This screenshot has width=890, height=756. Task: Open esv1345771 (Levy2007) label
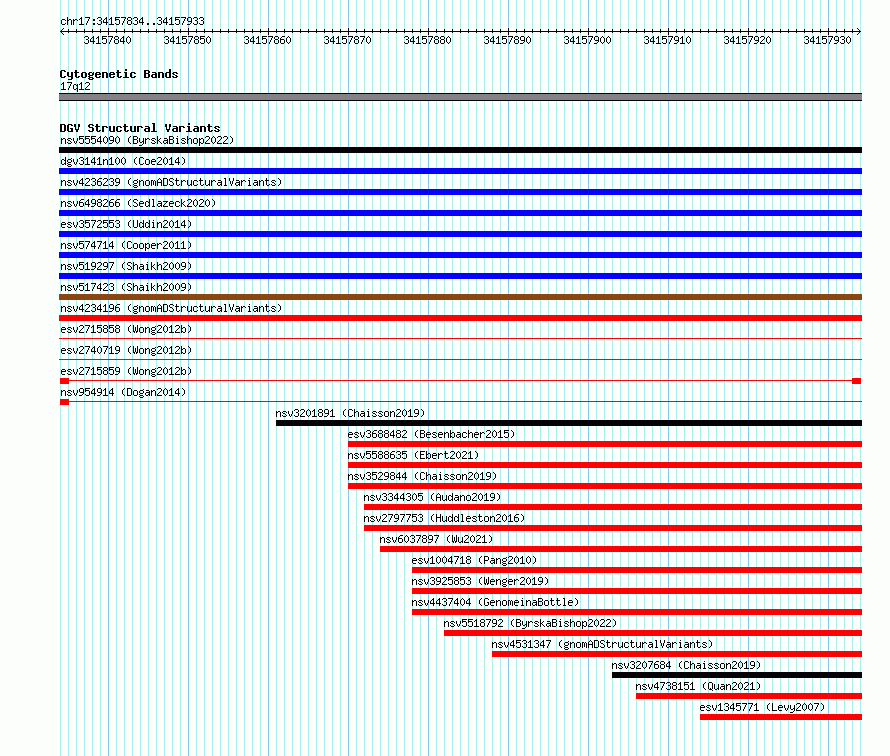pyautogui.click(x=762, y=707)
